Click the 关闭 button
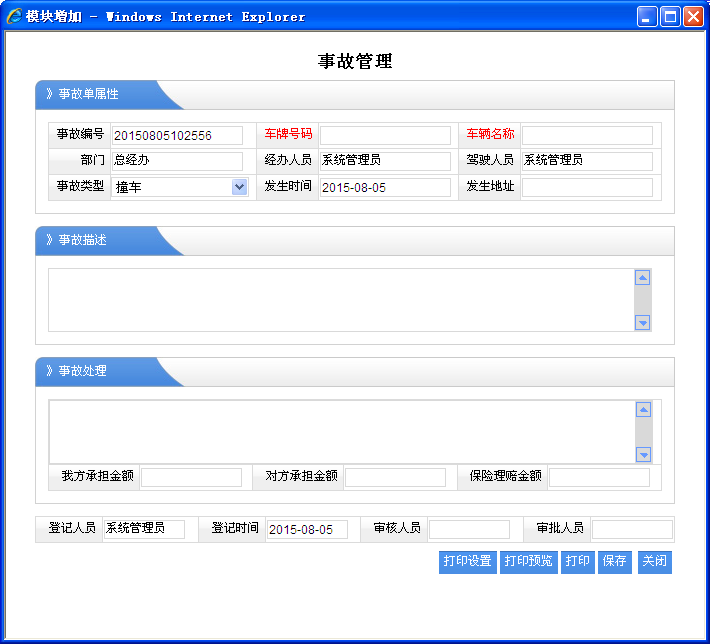Viewport: 710px width, 644px height. [654, 562]
